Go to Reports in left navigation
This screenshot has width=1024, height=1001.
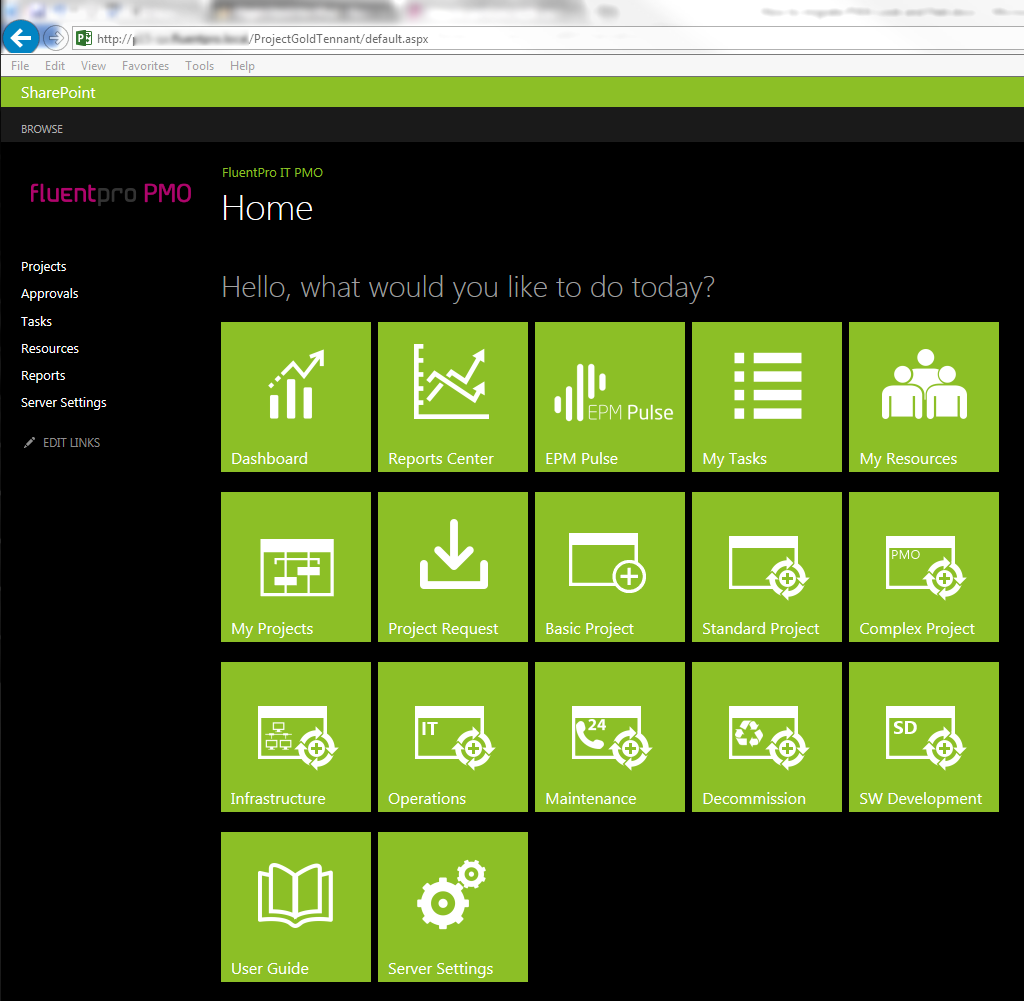click(43, 375)
